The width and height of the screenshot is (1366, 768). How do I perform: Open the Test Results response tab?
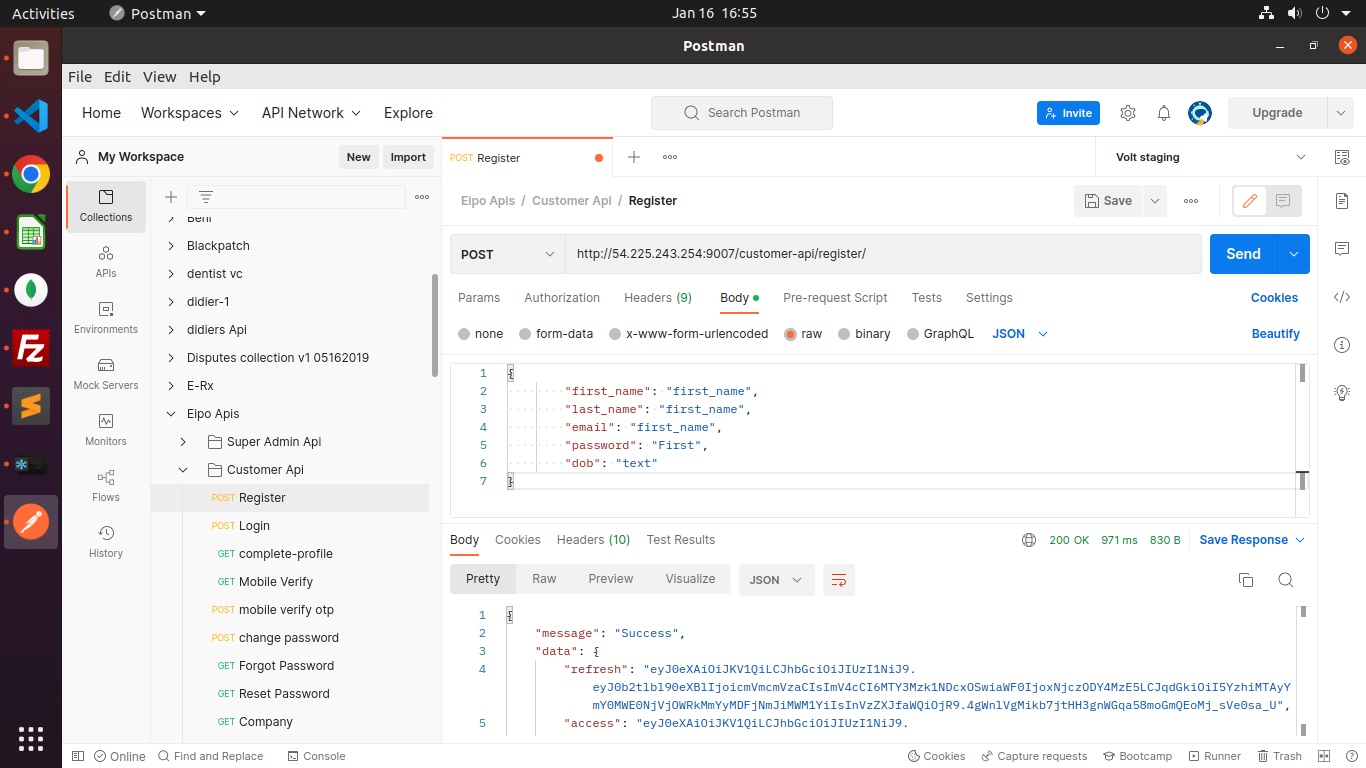(x=680, y=540)
